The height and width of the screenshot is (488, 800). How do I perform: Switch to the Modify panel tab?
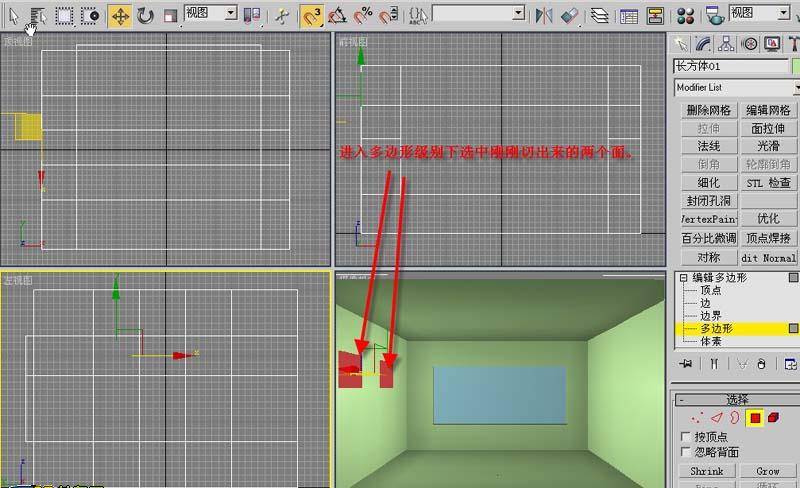pos(704,44)
